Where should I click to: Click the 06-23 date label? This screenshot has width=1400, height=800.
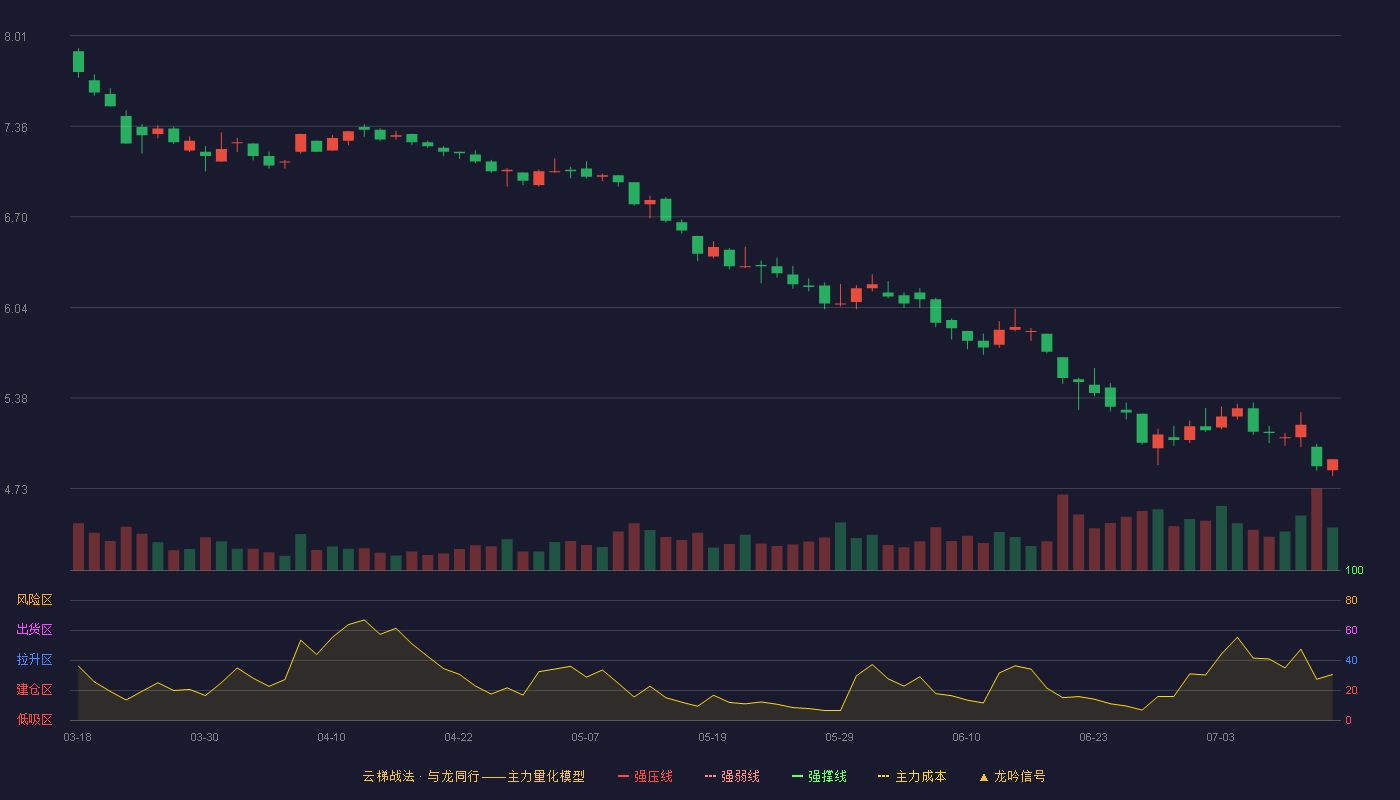[x=1093, y=737]
